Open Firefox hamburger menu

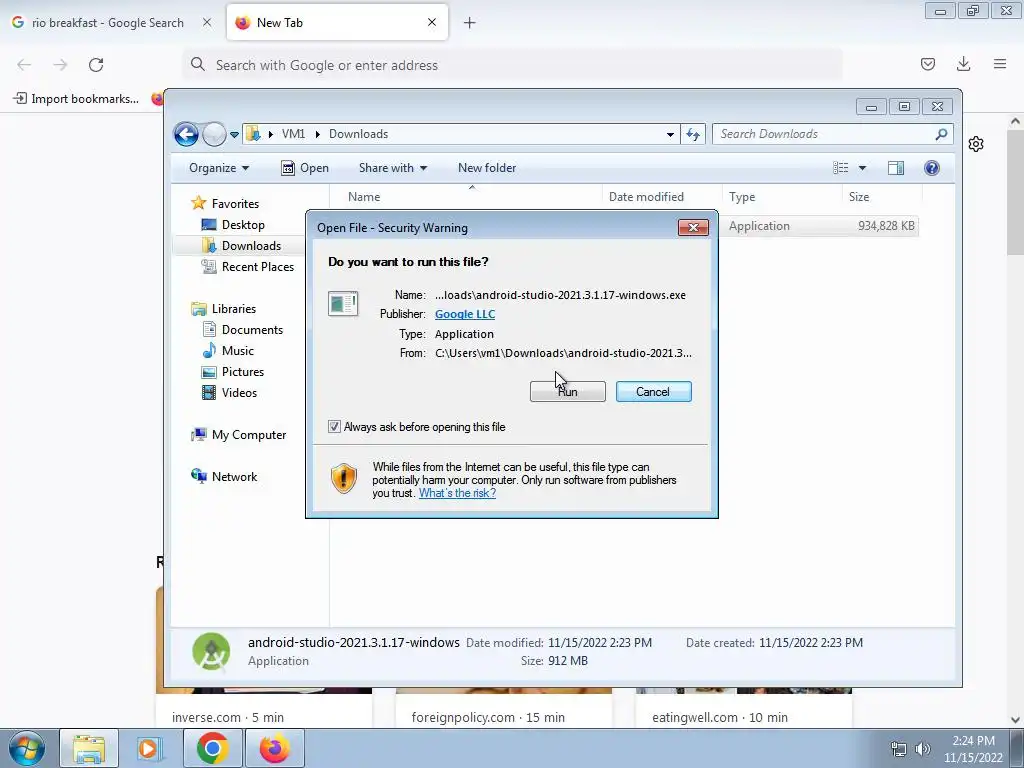pos(1000,64)
